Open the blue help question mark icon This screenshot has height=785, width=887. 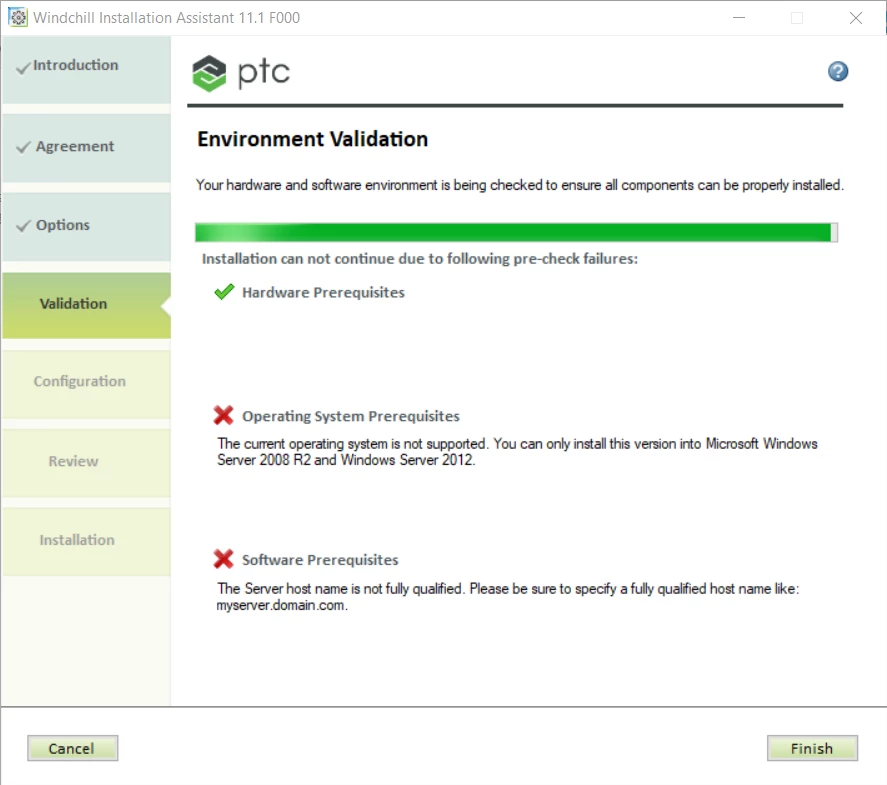pos(838,71)
